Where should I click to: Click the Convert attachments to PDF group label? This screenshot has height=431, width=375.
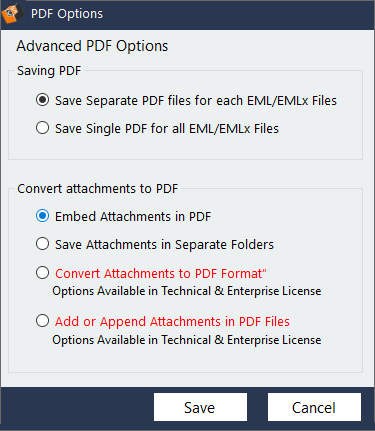(x=98, y=189)
